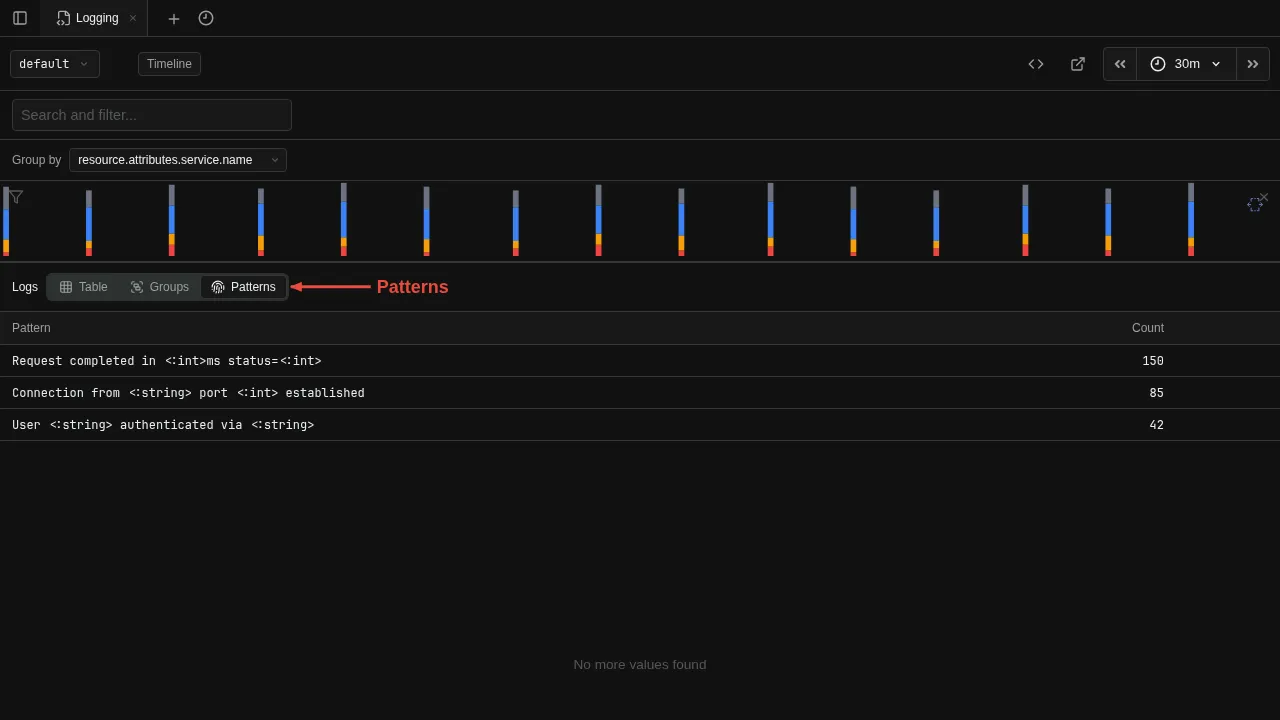
Task: Toggle the sidebar panel icon
Action: pos(20,18)
